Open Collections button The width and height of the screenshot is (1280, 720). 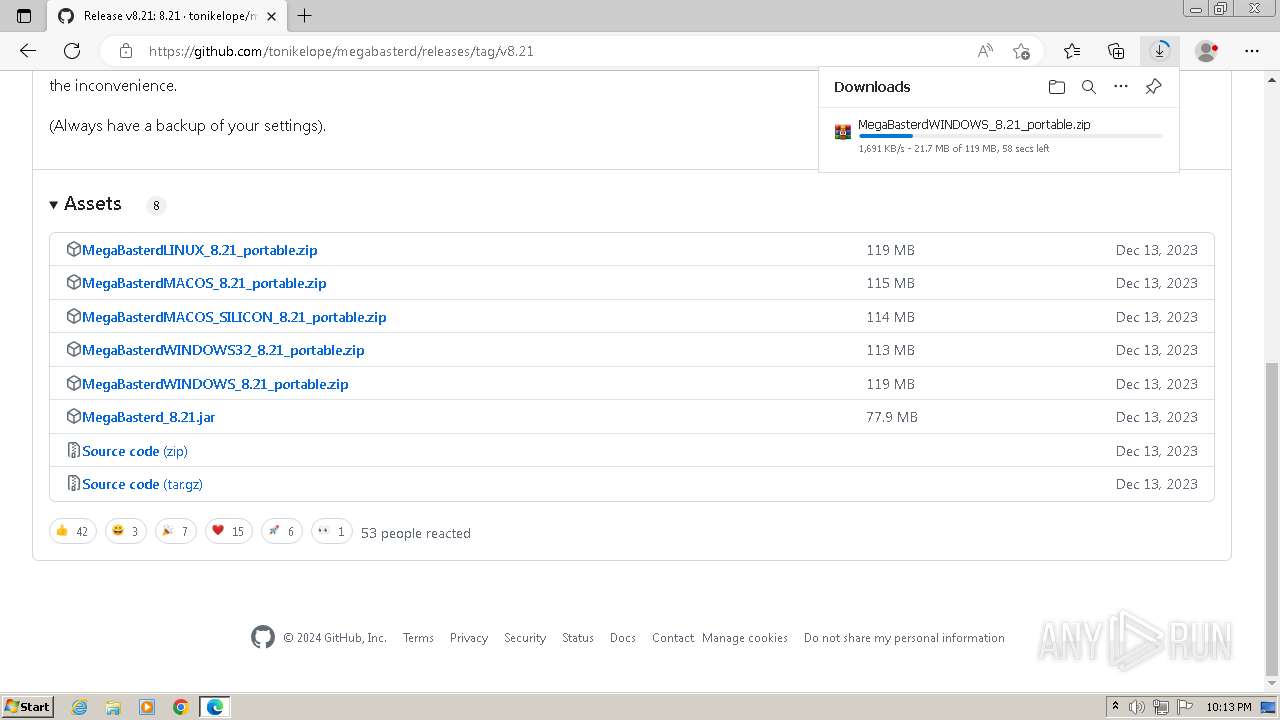click(x=1116, y=51)
